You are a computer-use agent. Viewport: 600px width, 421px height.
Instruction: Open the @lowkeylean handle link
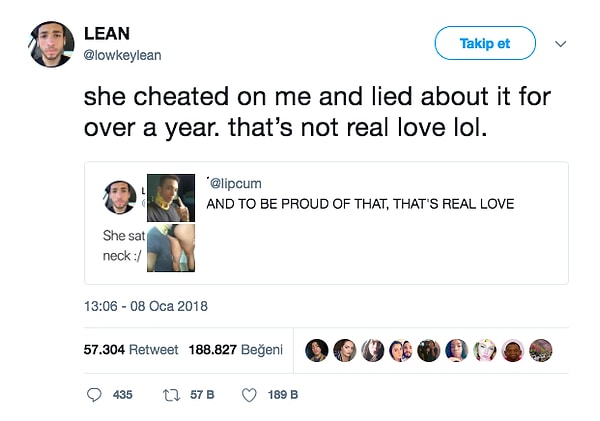click(122, 56)
